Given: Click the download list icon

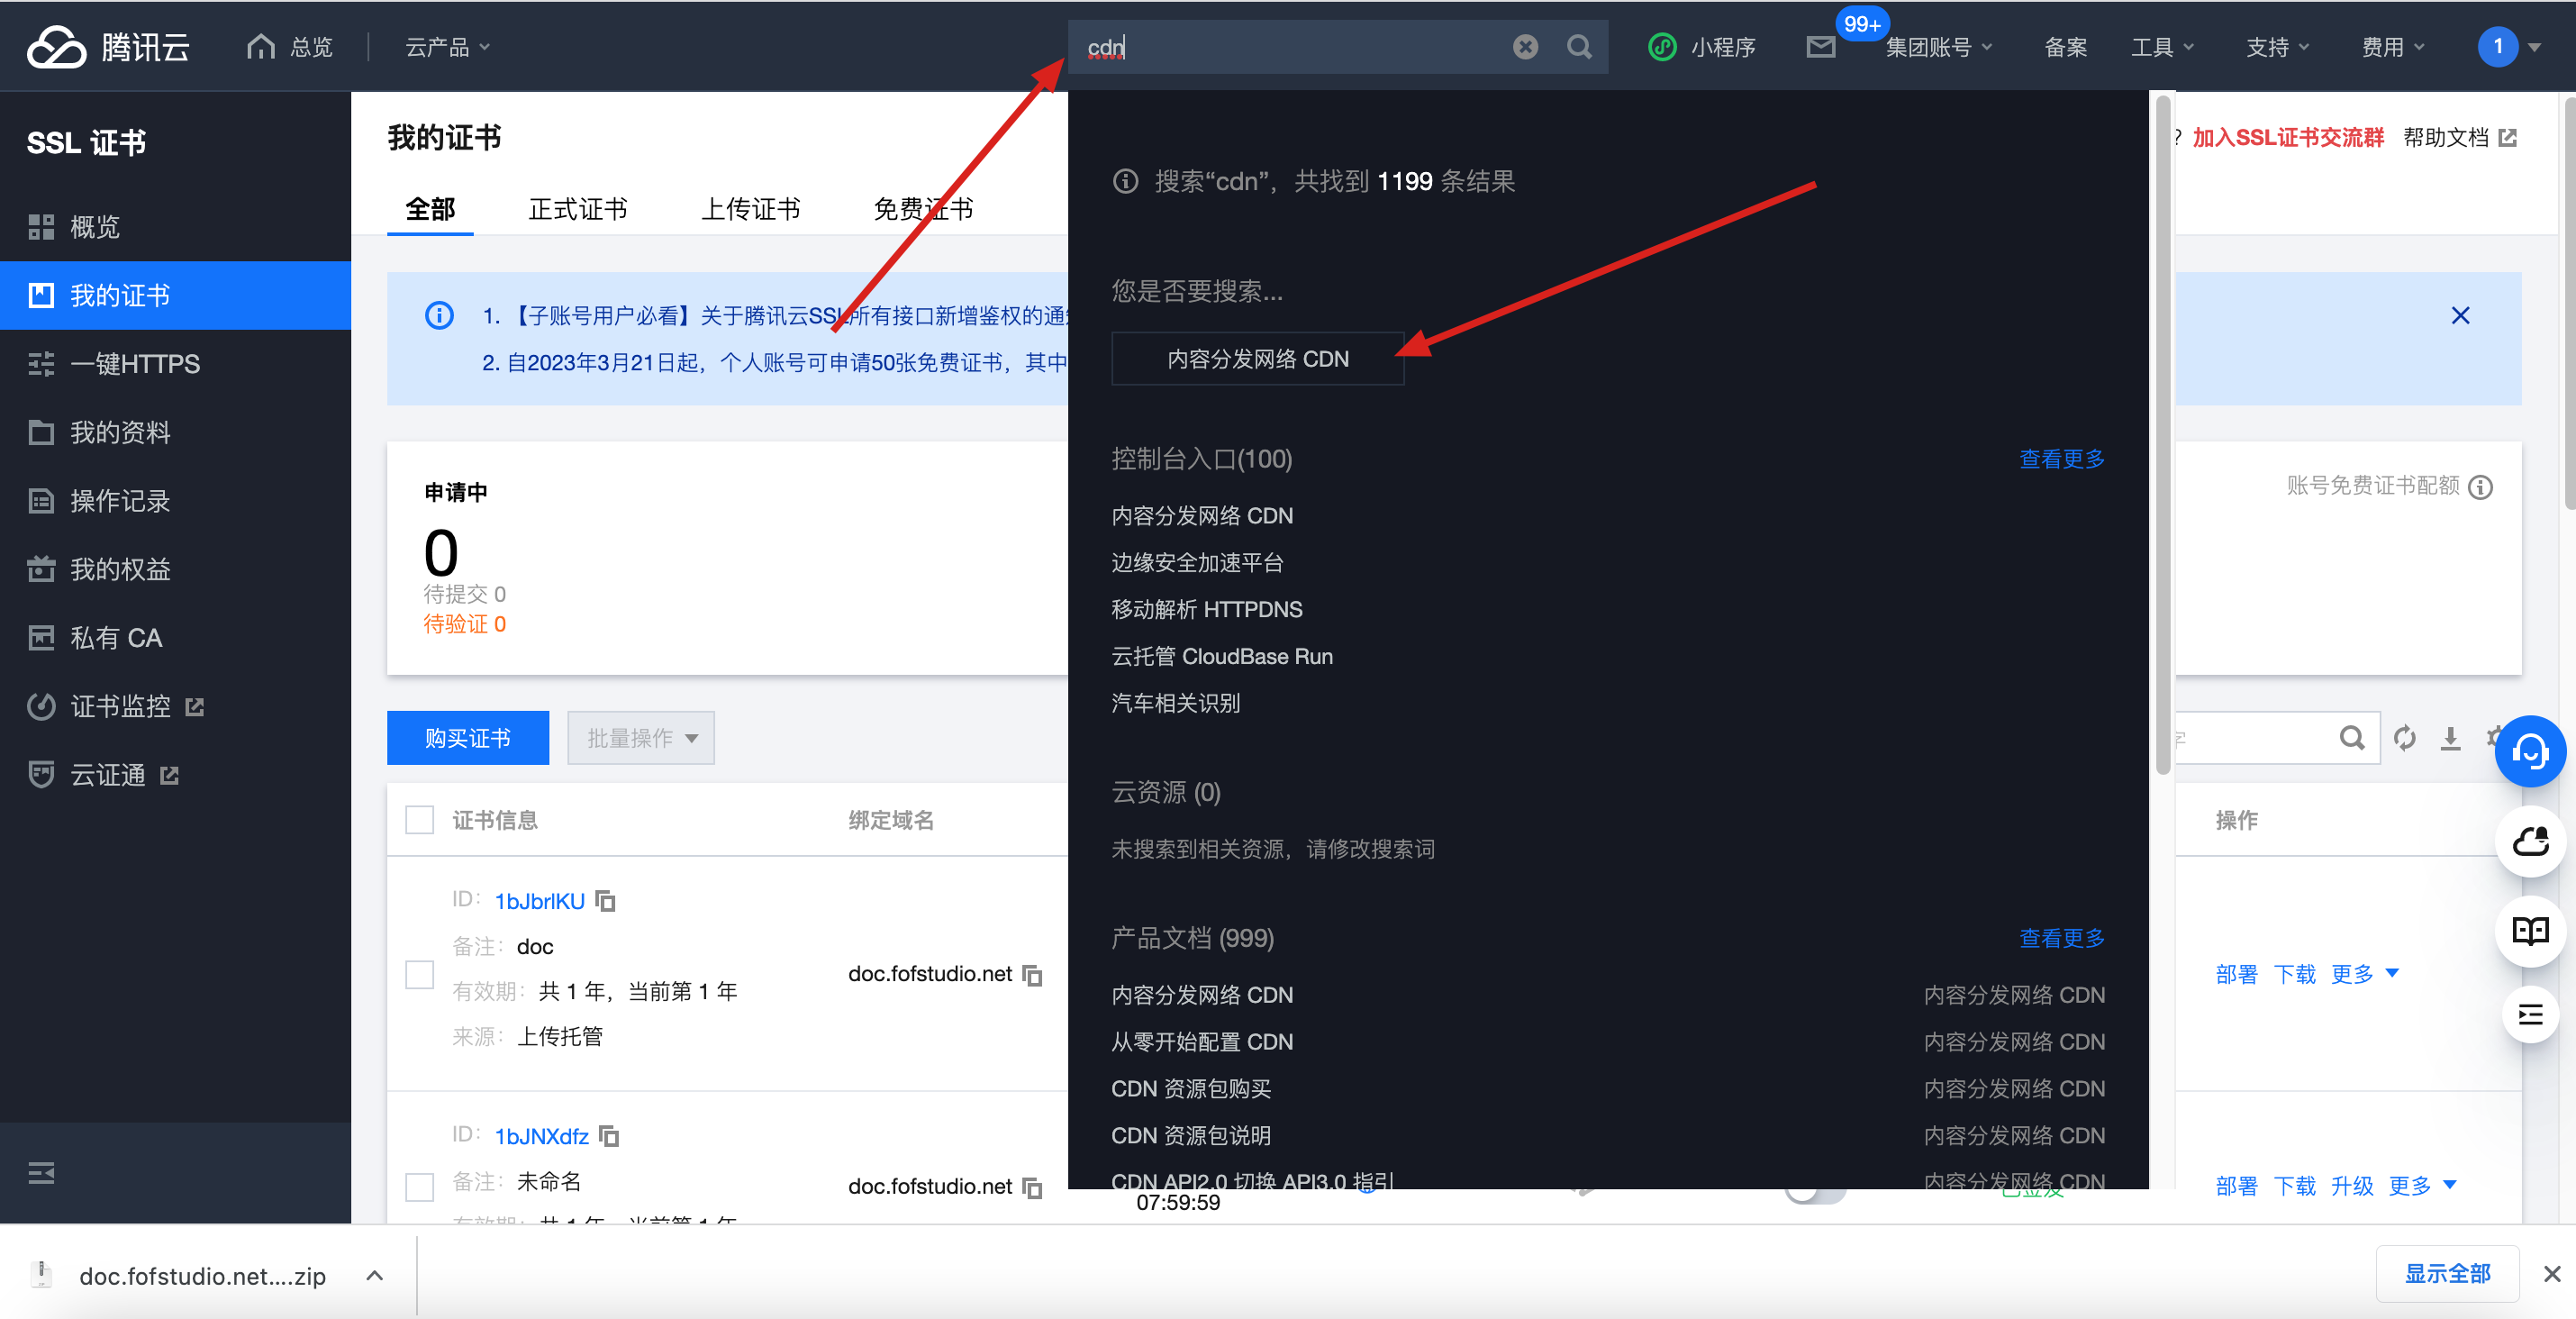Looking at the screenshot, I should pyautogui.click(x=2450, y=738).
